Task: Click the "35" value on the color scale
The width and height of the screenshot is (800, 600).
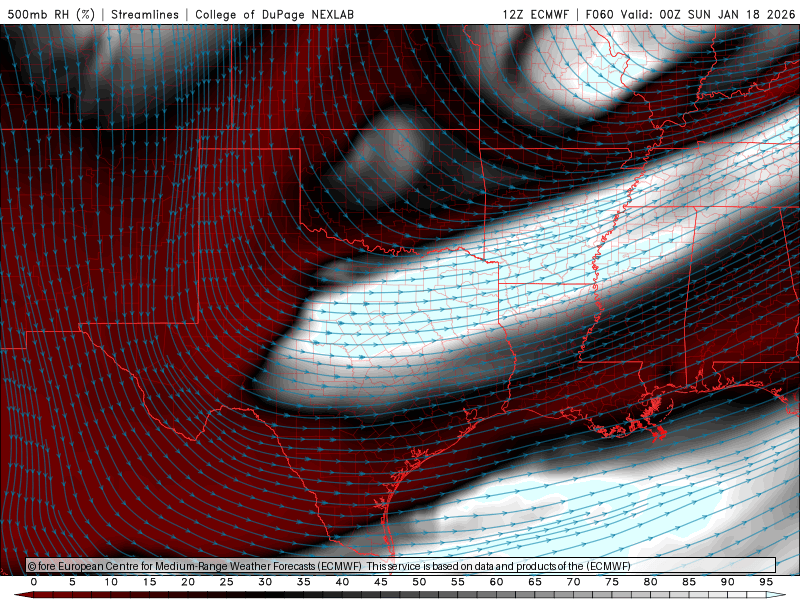Action: 304,582
